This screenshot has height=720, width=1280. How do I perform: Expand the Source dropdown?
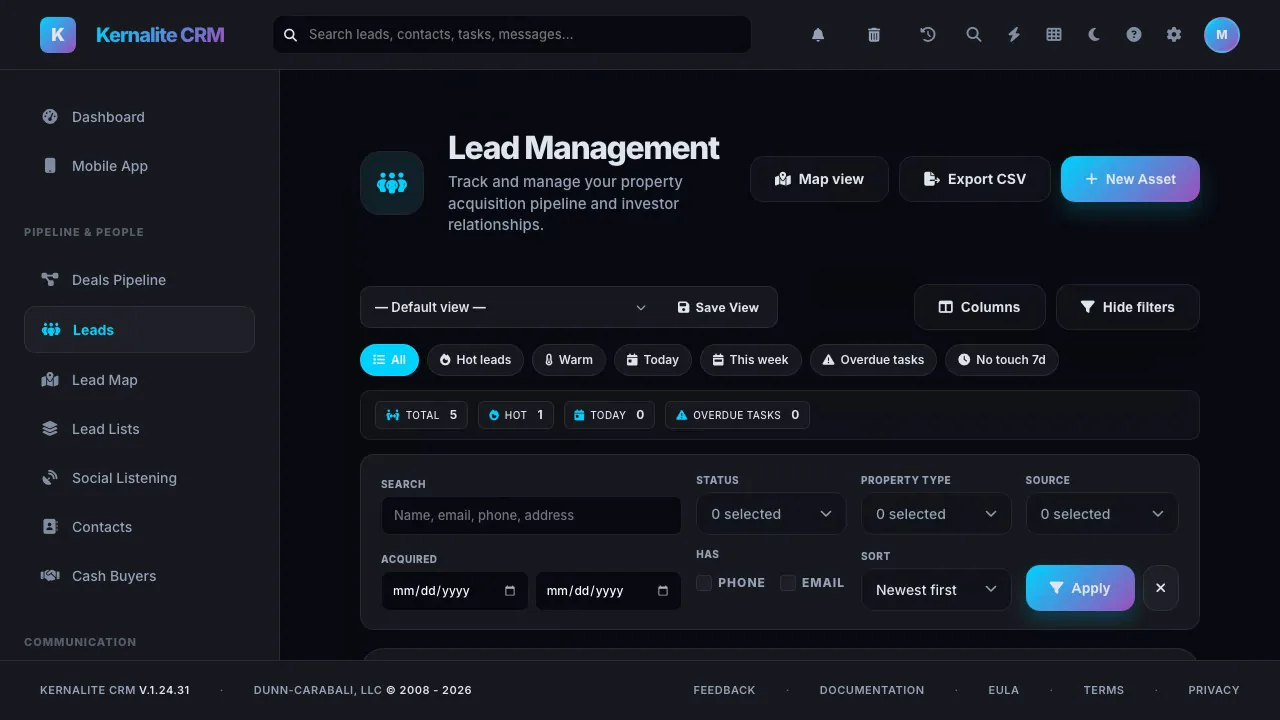[x=1102, y=514]
